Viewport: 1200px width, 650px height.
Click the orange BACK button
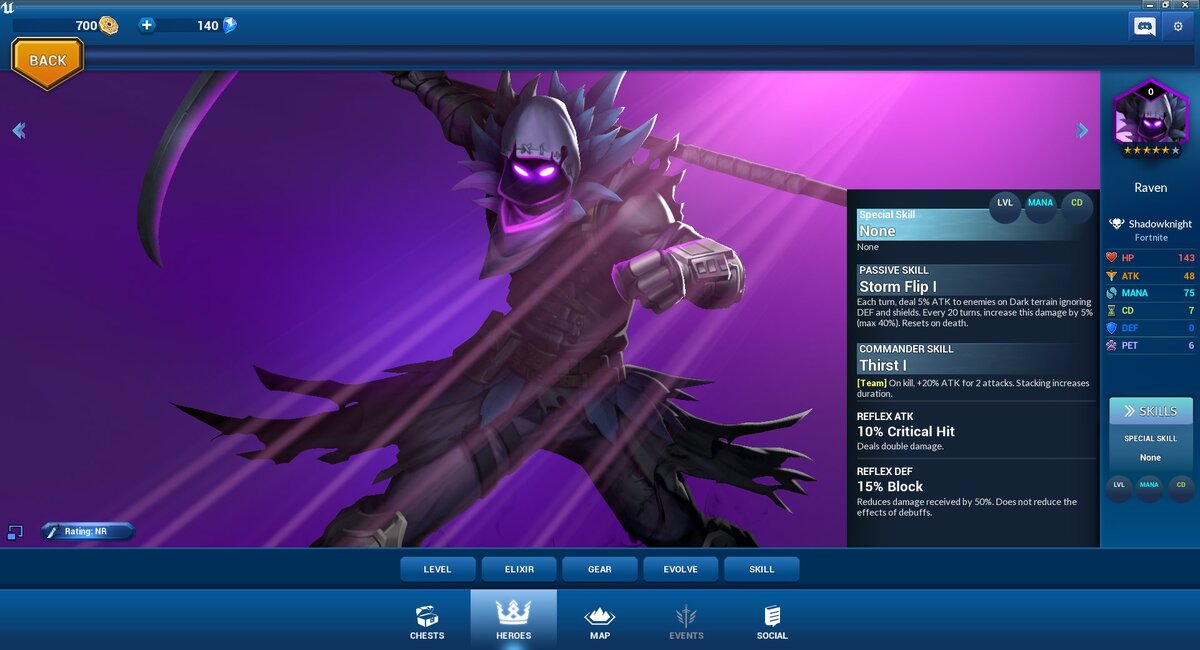point(47,61)
